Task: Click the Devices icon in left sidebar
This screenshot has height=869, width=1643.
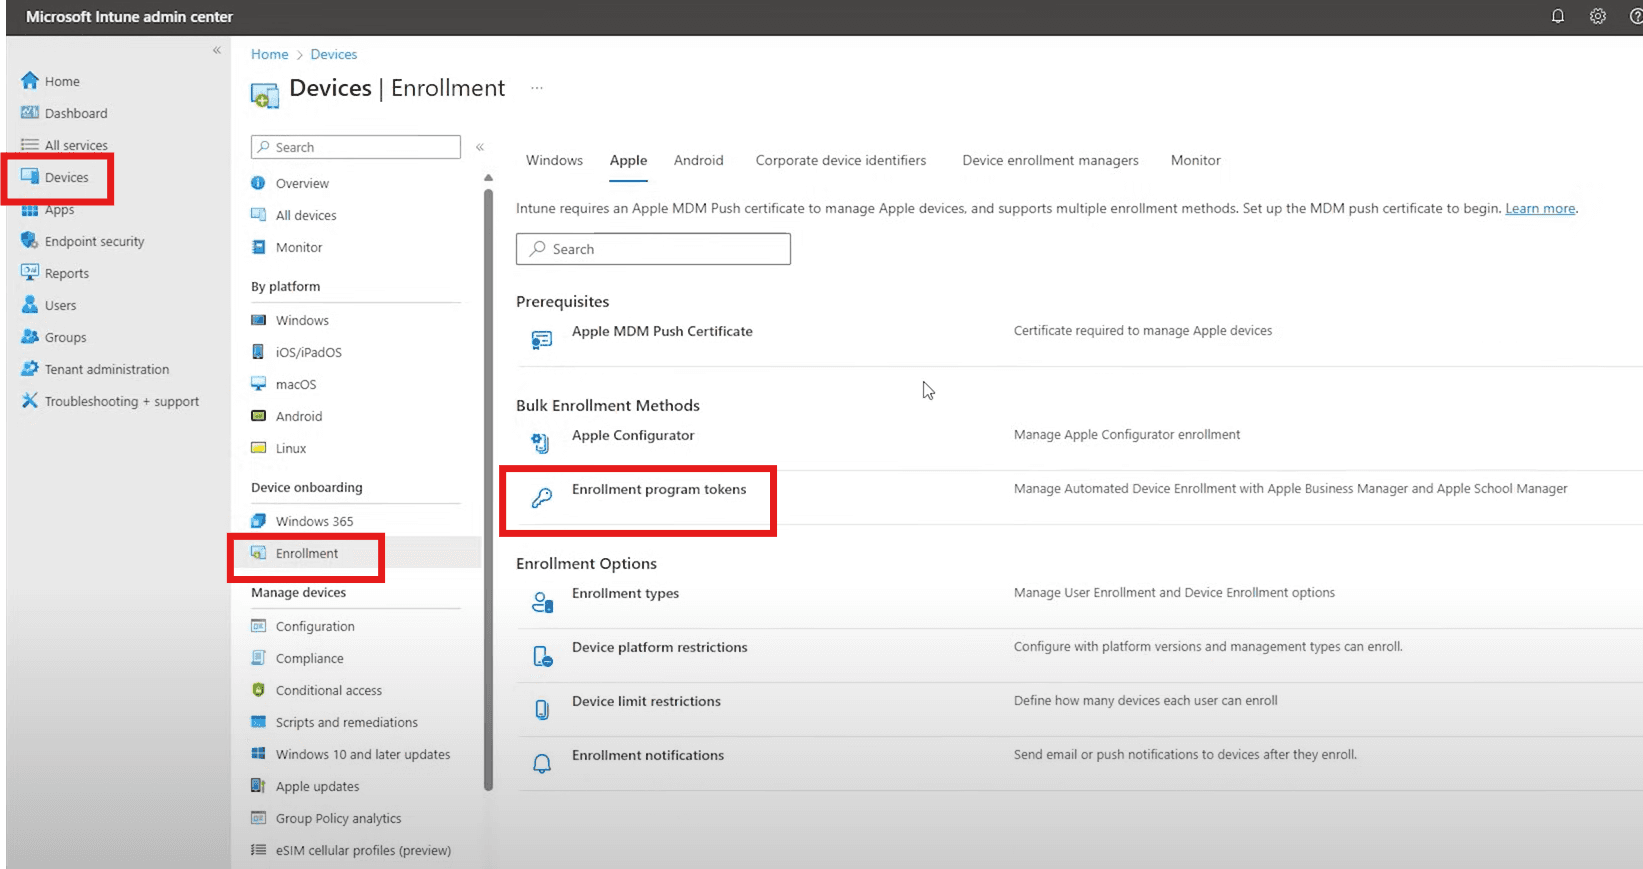Action: 30,177
